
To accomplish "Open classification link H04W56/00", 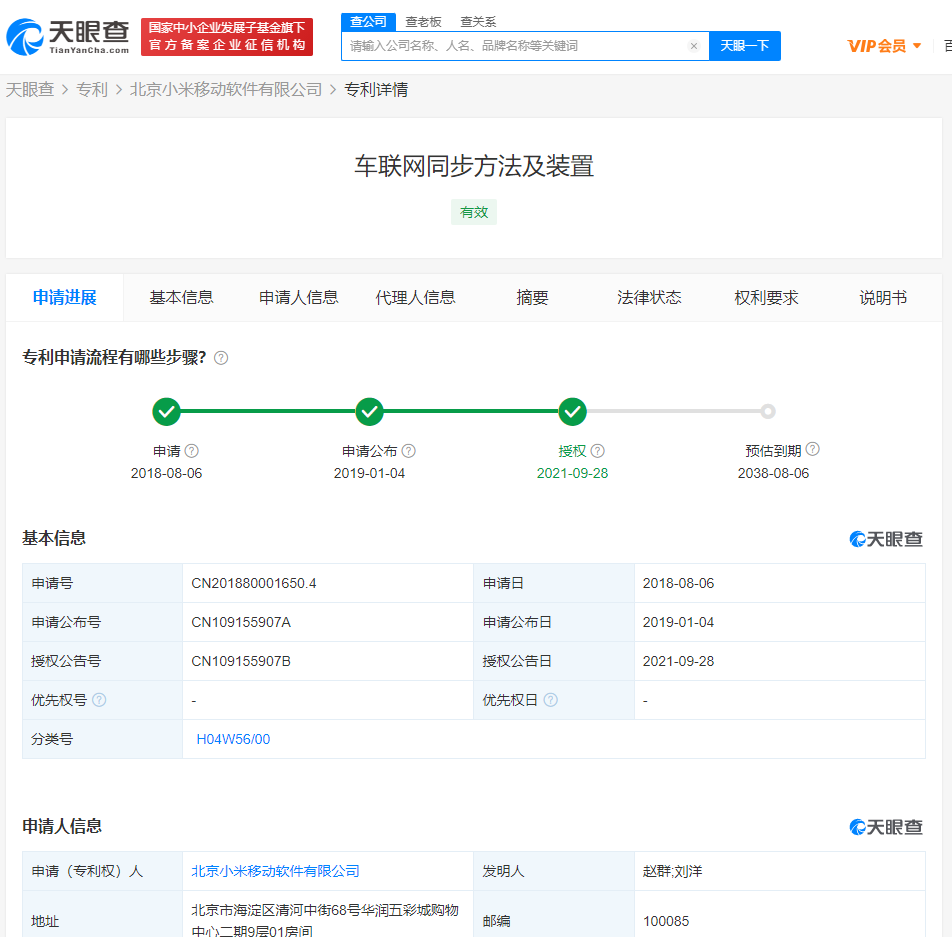I will (x=233, y=739).
